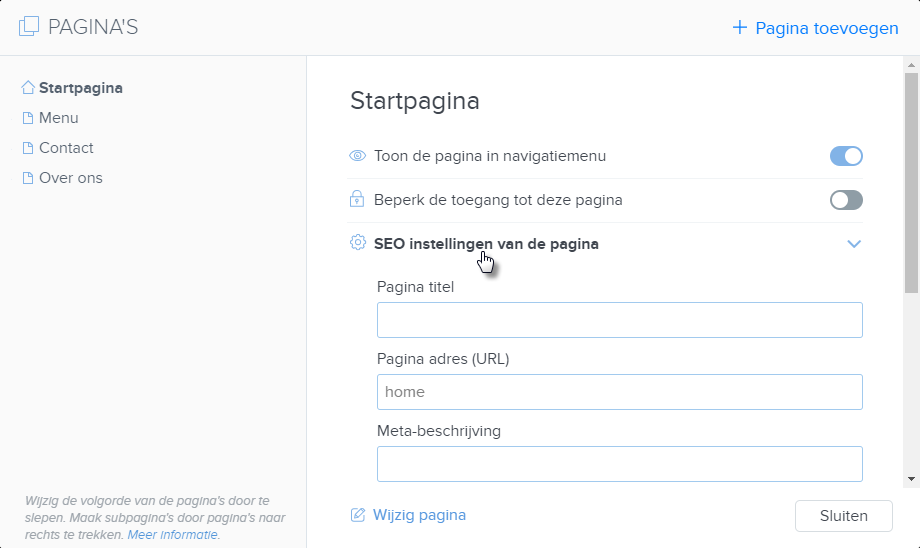Screen dimensions: 920x548
Task: Click the page icon next to Menu
Action: 28,118
